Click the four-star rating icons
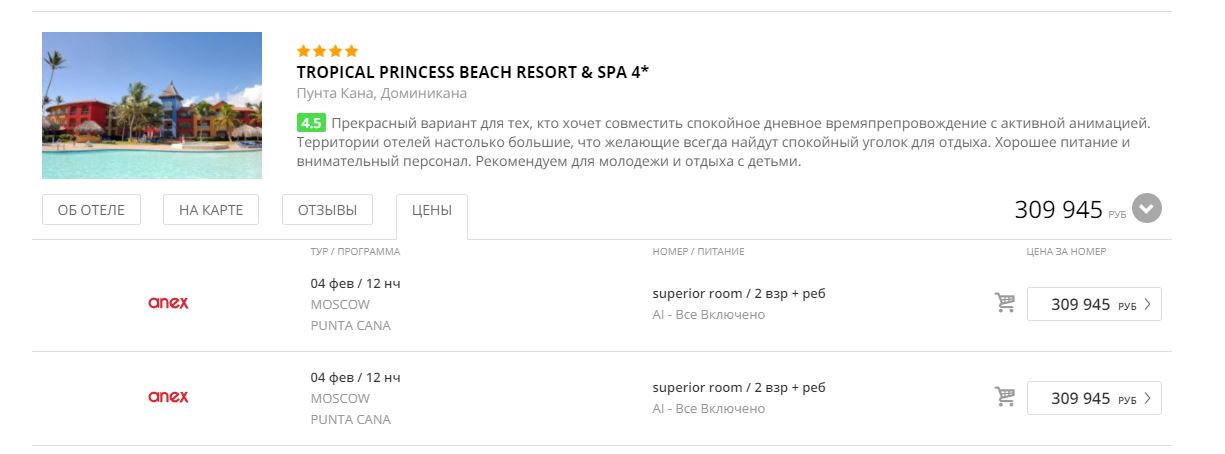The width and height of the screenshot is (1225, 454). pyautogui.click(x=327, y=51)
